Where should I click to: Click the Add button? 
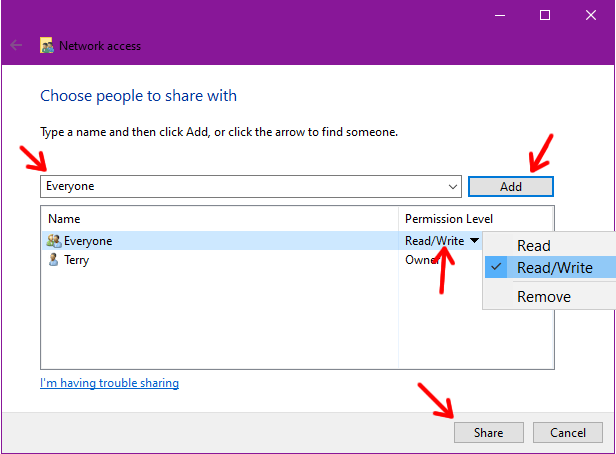coord(511,187)
